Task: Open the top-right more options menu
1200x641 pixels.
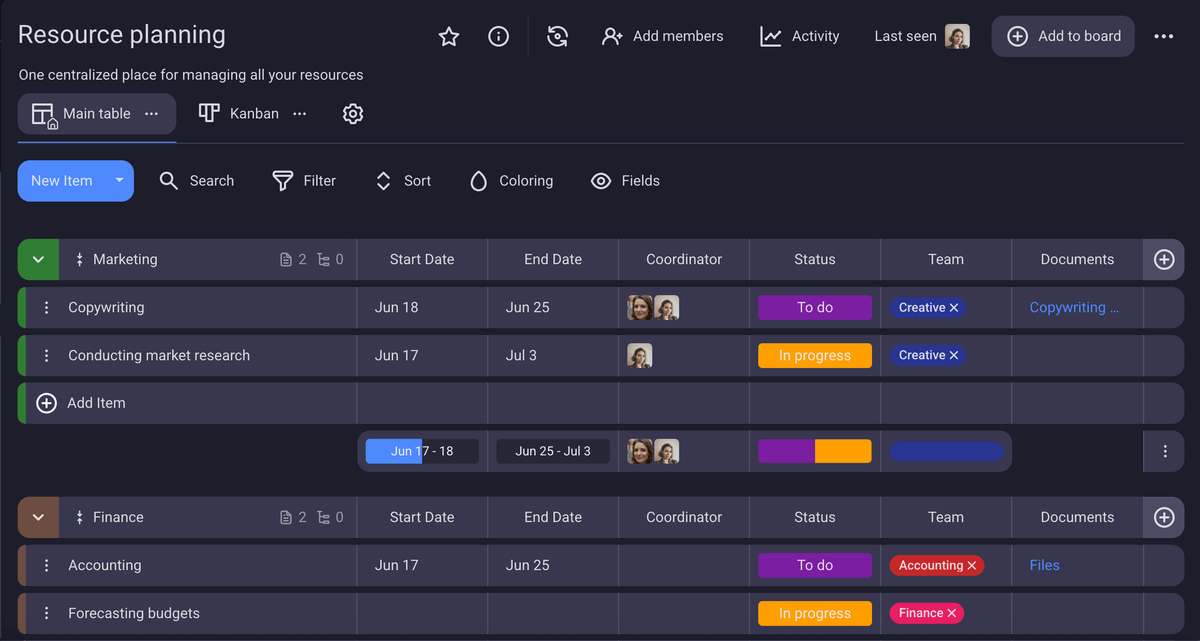Action: point(1163,37)
